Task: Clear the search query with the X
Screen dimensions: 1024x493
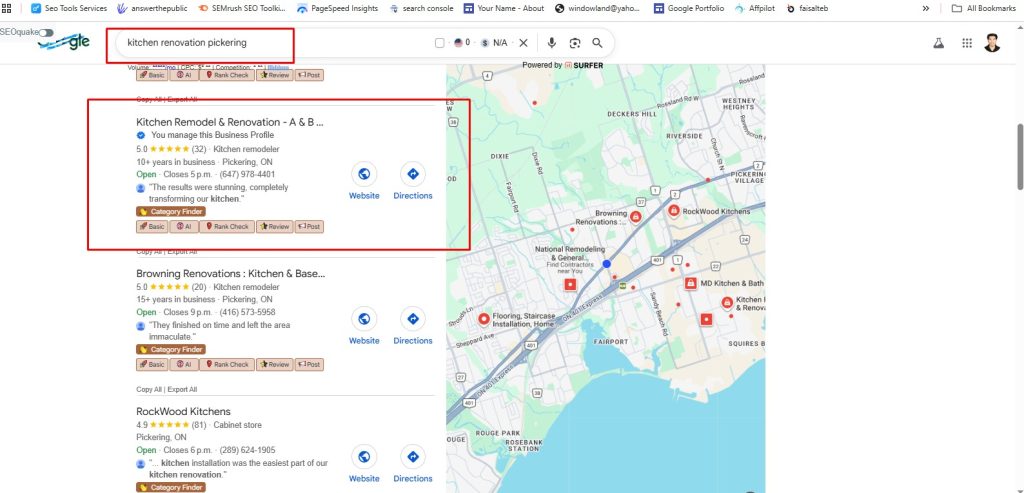Action: [x=523, y=42]
